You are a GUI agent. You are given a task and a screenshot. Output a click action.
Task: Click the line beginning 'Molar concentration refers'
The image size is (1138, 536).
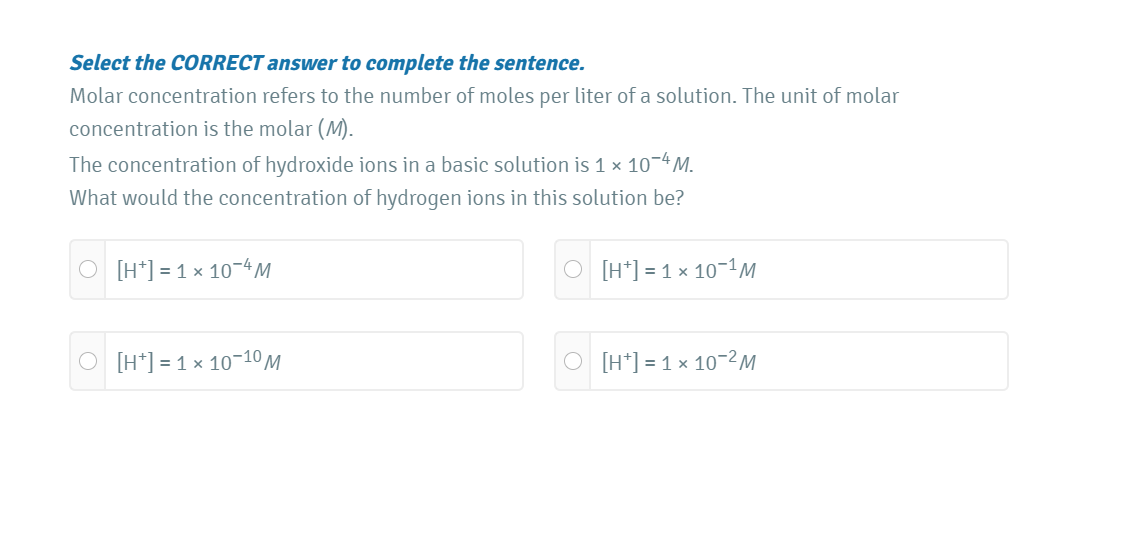484,96
